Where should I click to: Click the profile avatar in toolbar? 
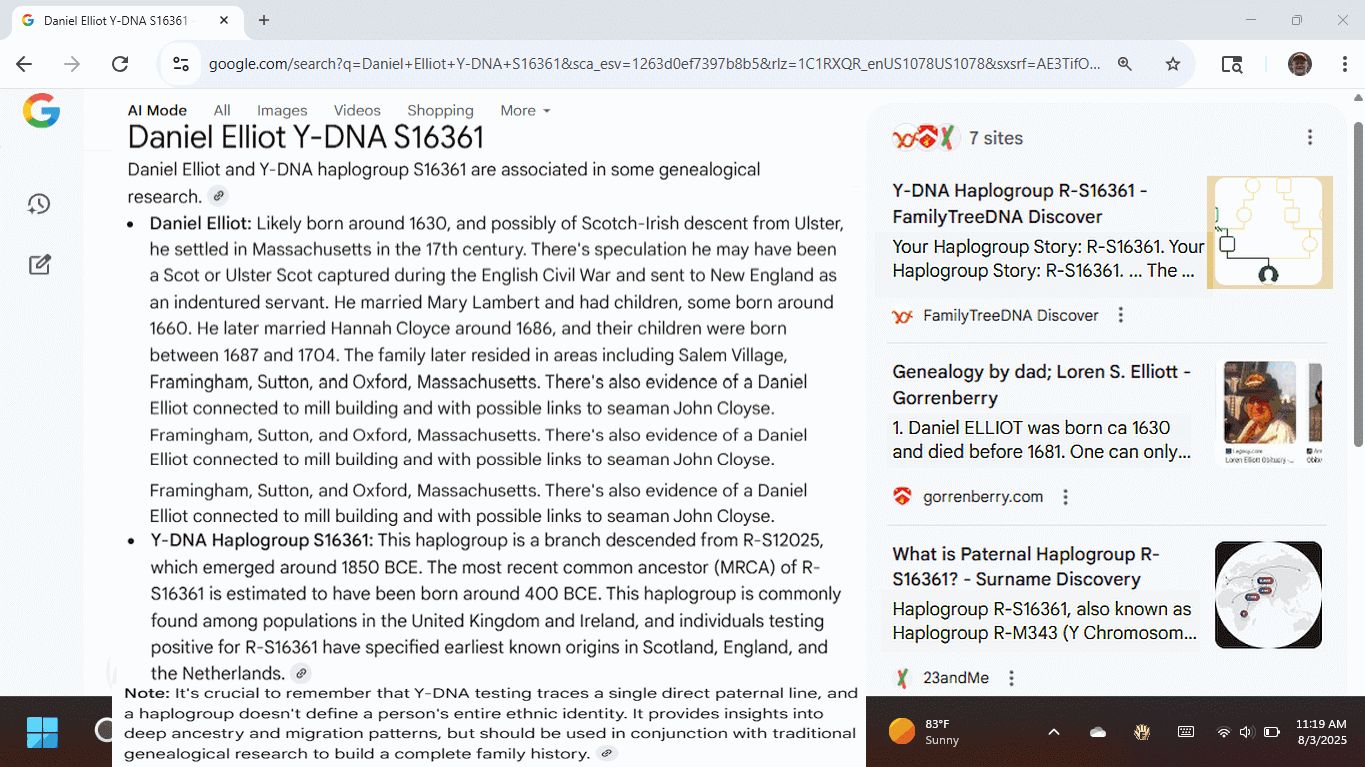pyautogui.click(x=1299, y=64)
